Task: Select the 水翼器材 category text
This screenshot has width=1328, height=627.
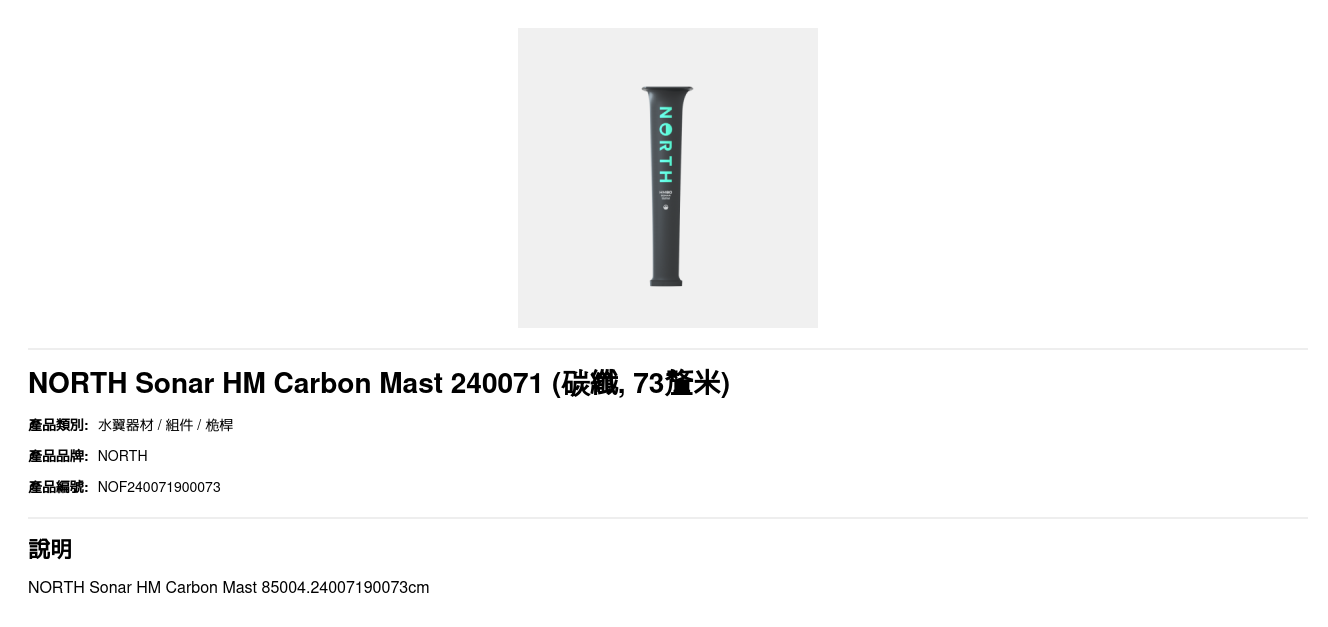Action: point(126,425)
